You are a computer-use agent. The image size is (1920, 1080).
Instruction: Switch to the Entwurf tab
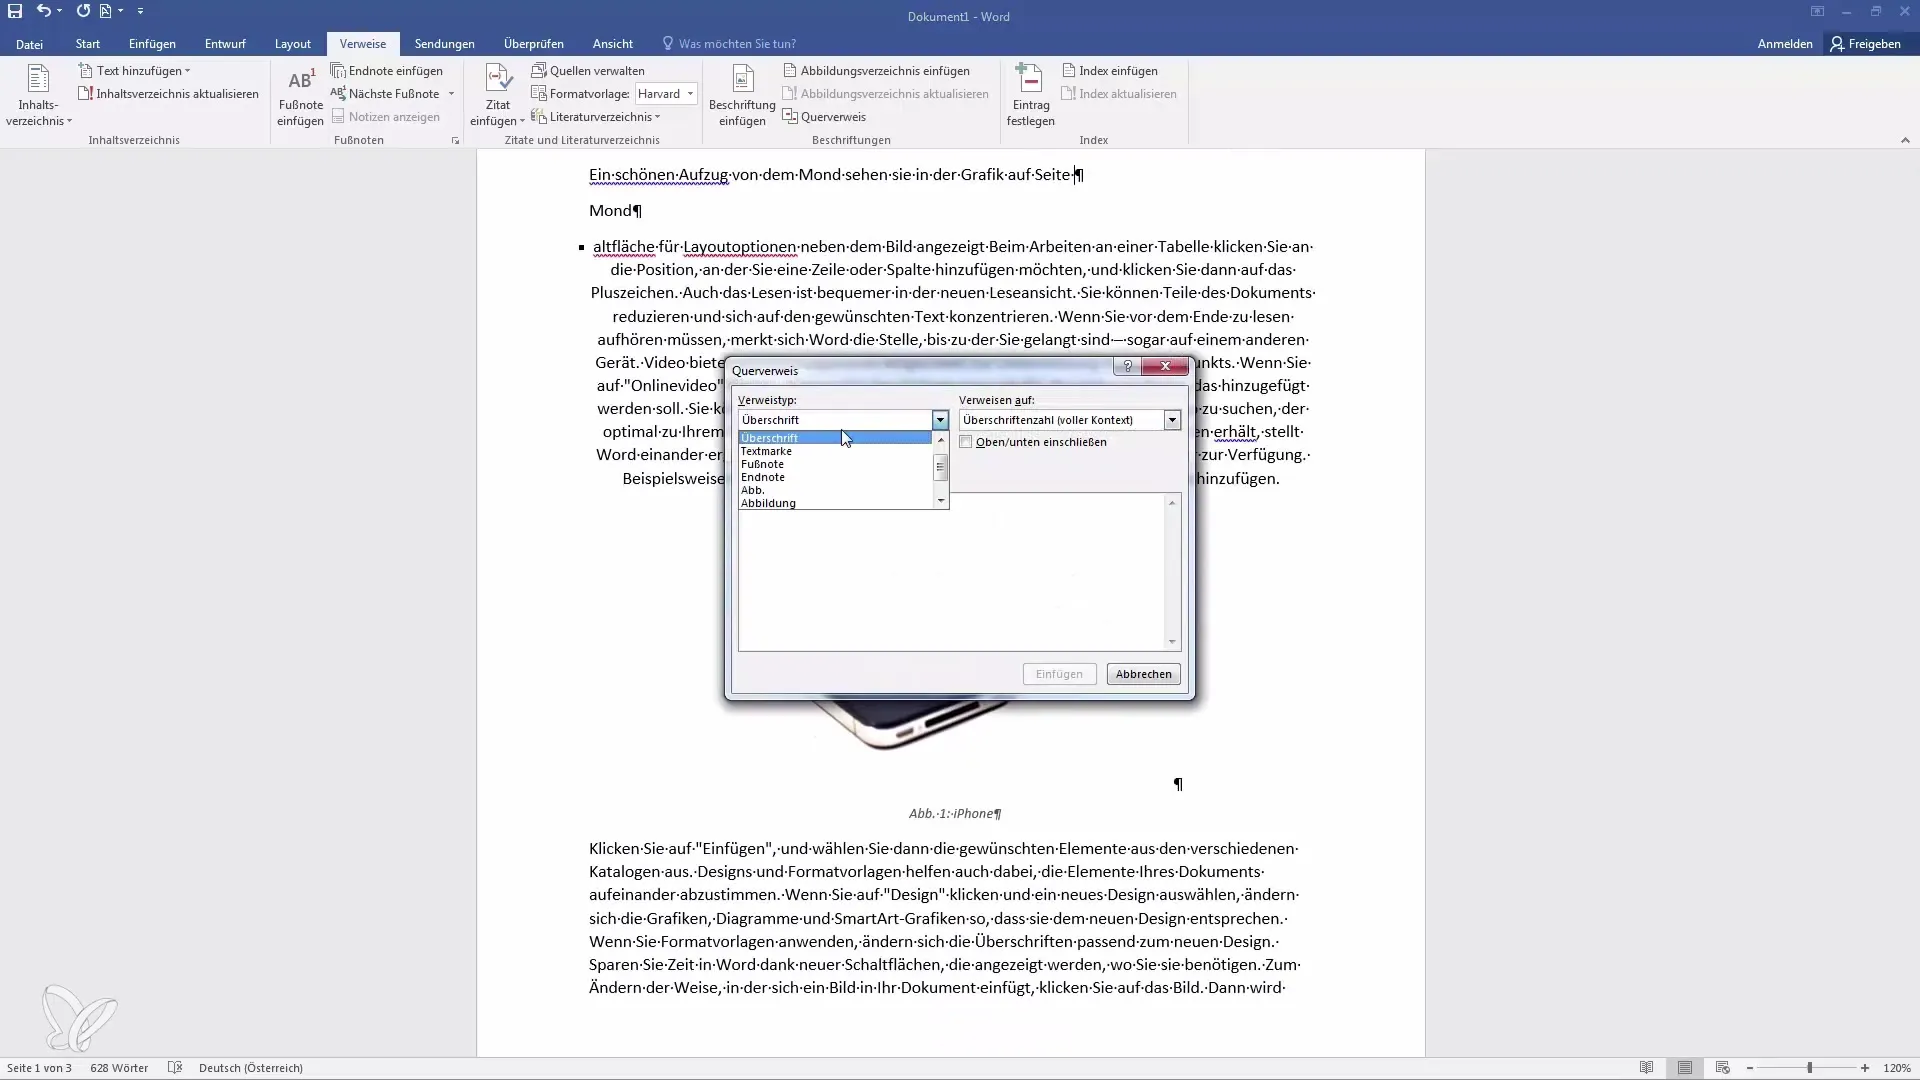pos(225,44)
